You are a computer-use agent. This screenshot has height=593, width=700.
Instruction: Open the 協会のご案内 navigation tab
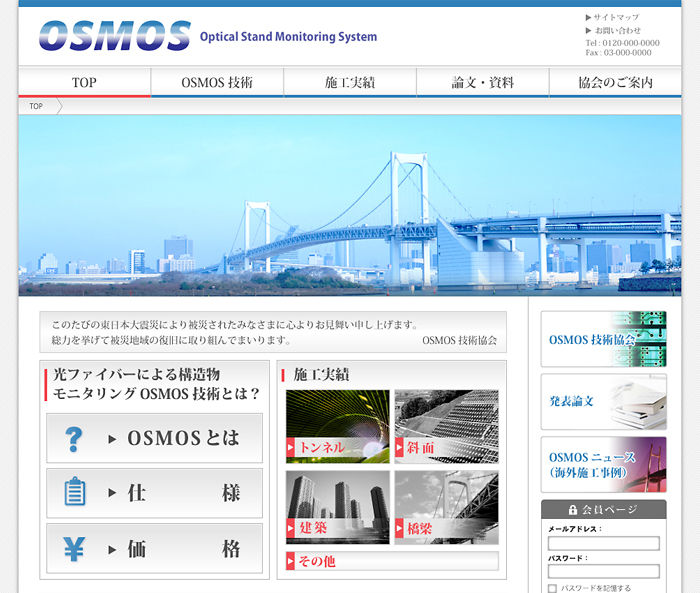(615, 82)
